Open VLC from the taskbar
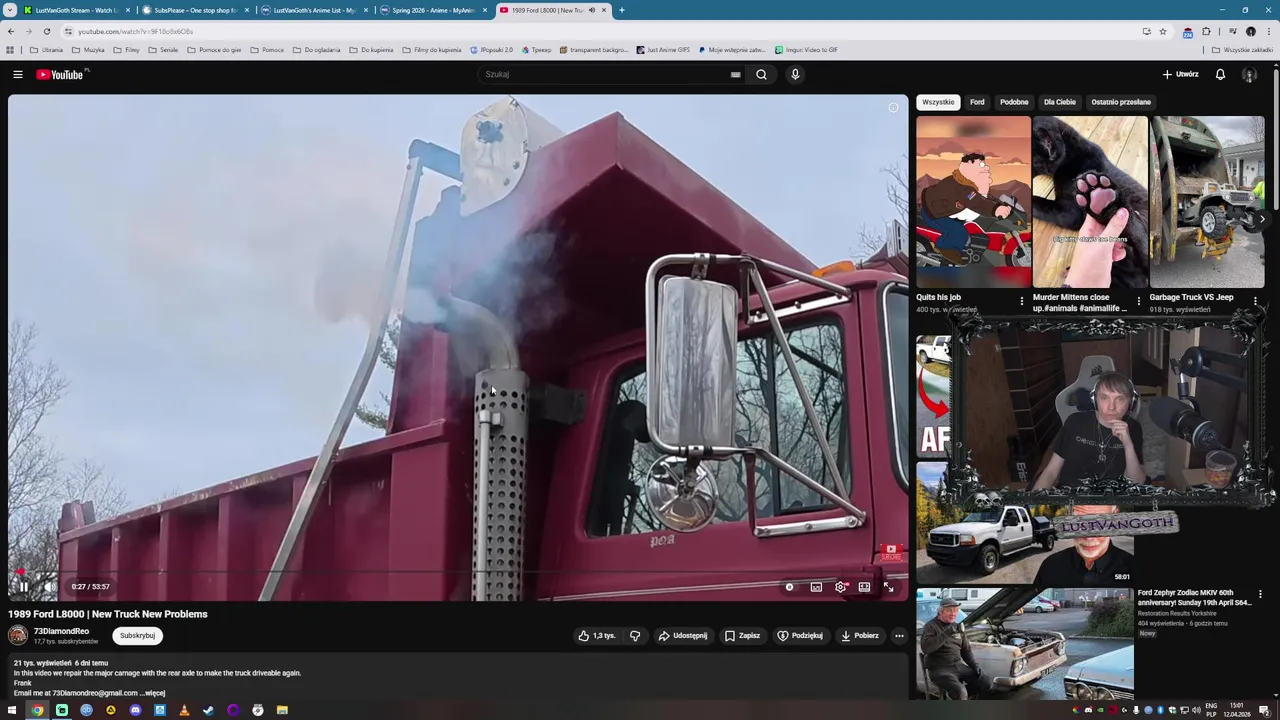This screenshot has height=720, width=1280. coord(184,710)
